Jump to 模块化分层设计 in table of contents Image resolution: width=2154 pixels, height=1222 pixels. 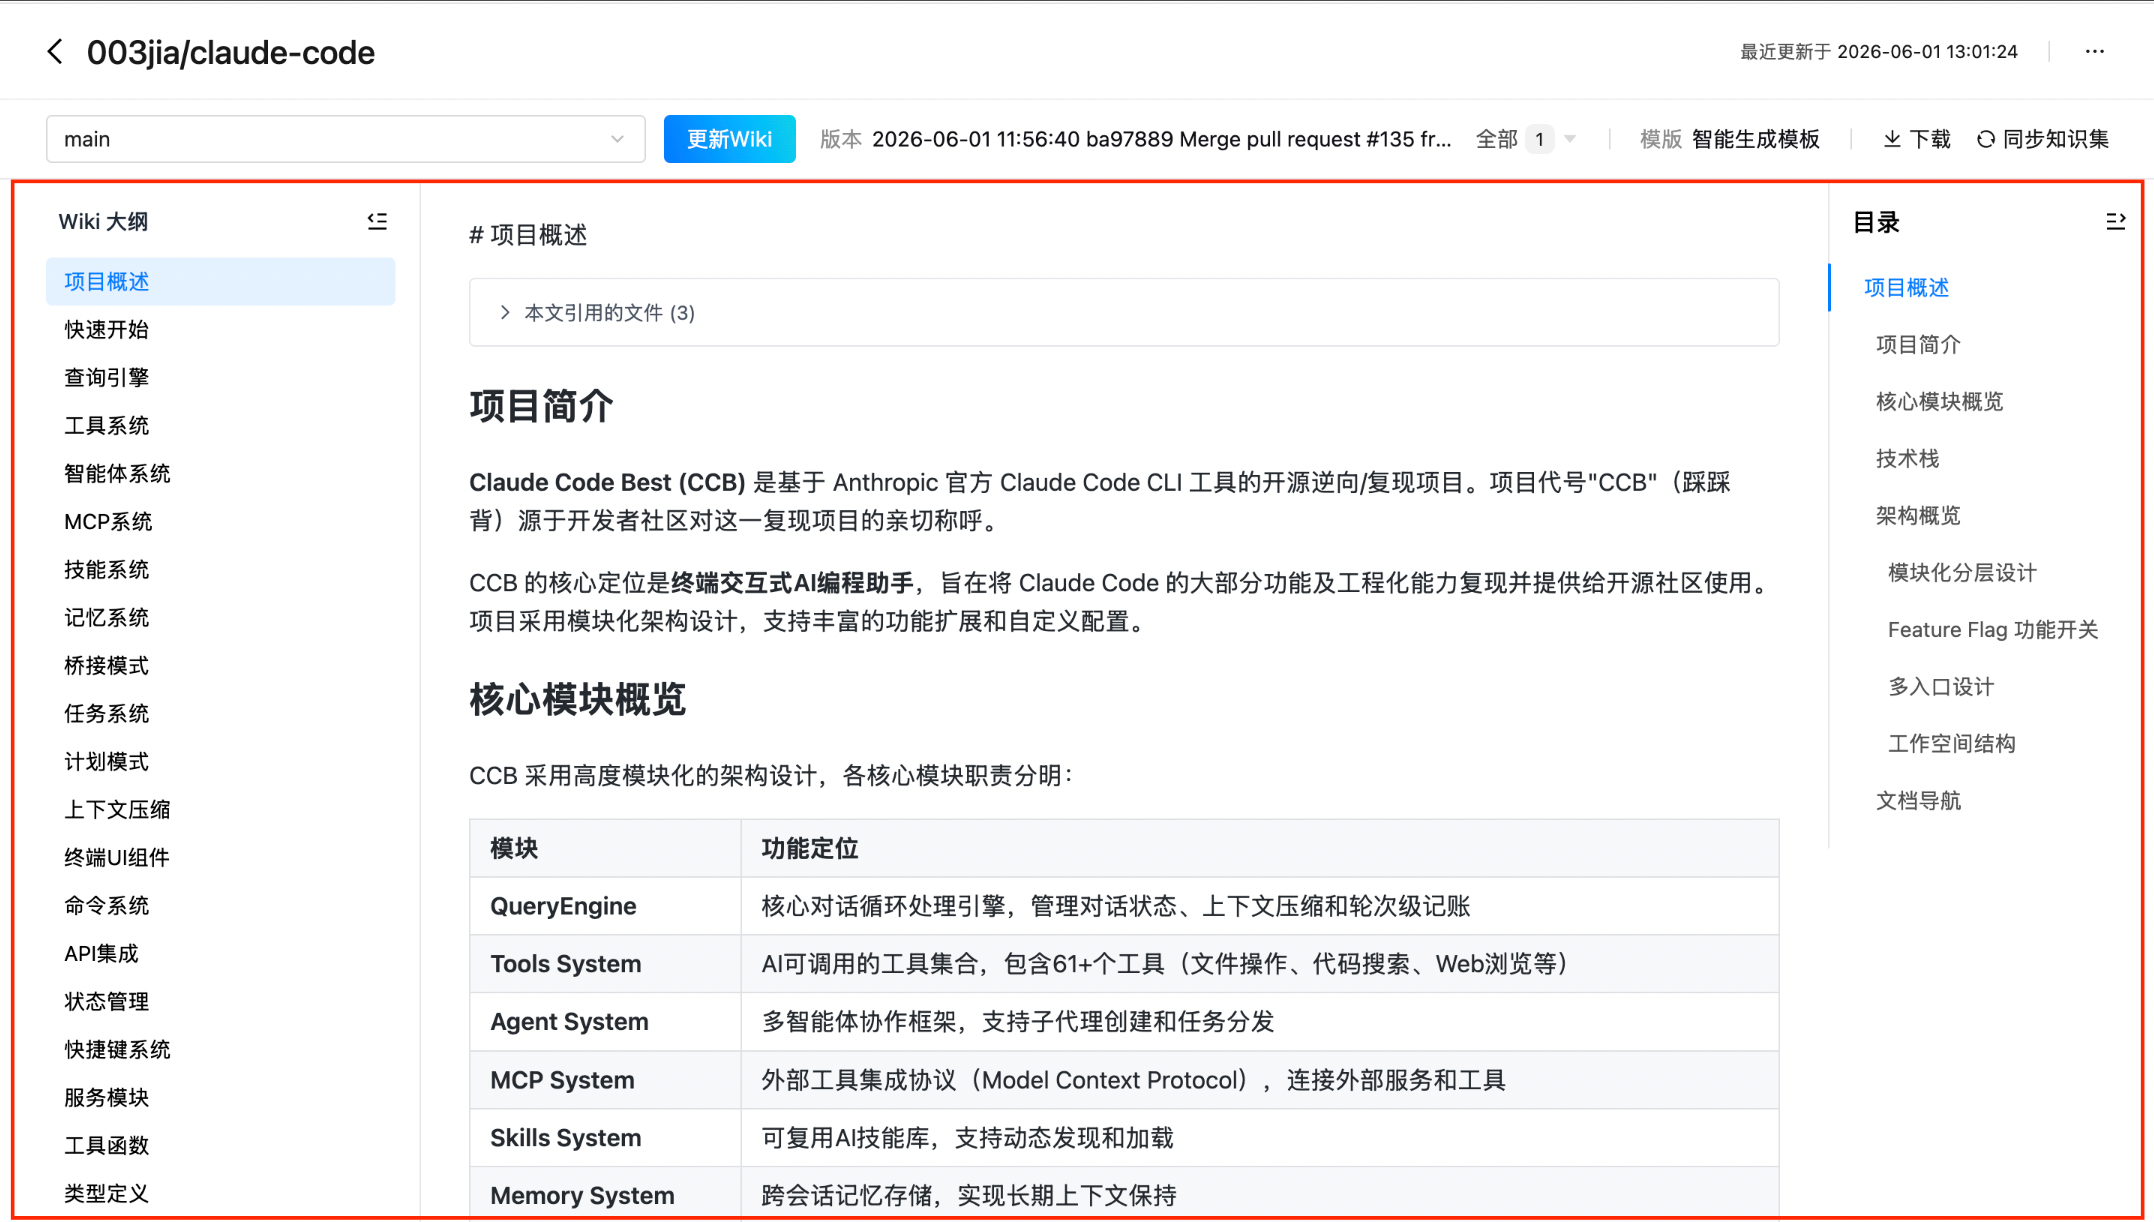point(1962,573)
